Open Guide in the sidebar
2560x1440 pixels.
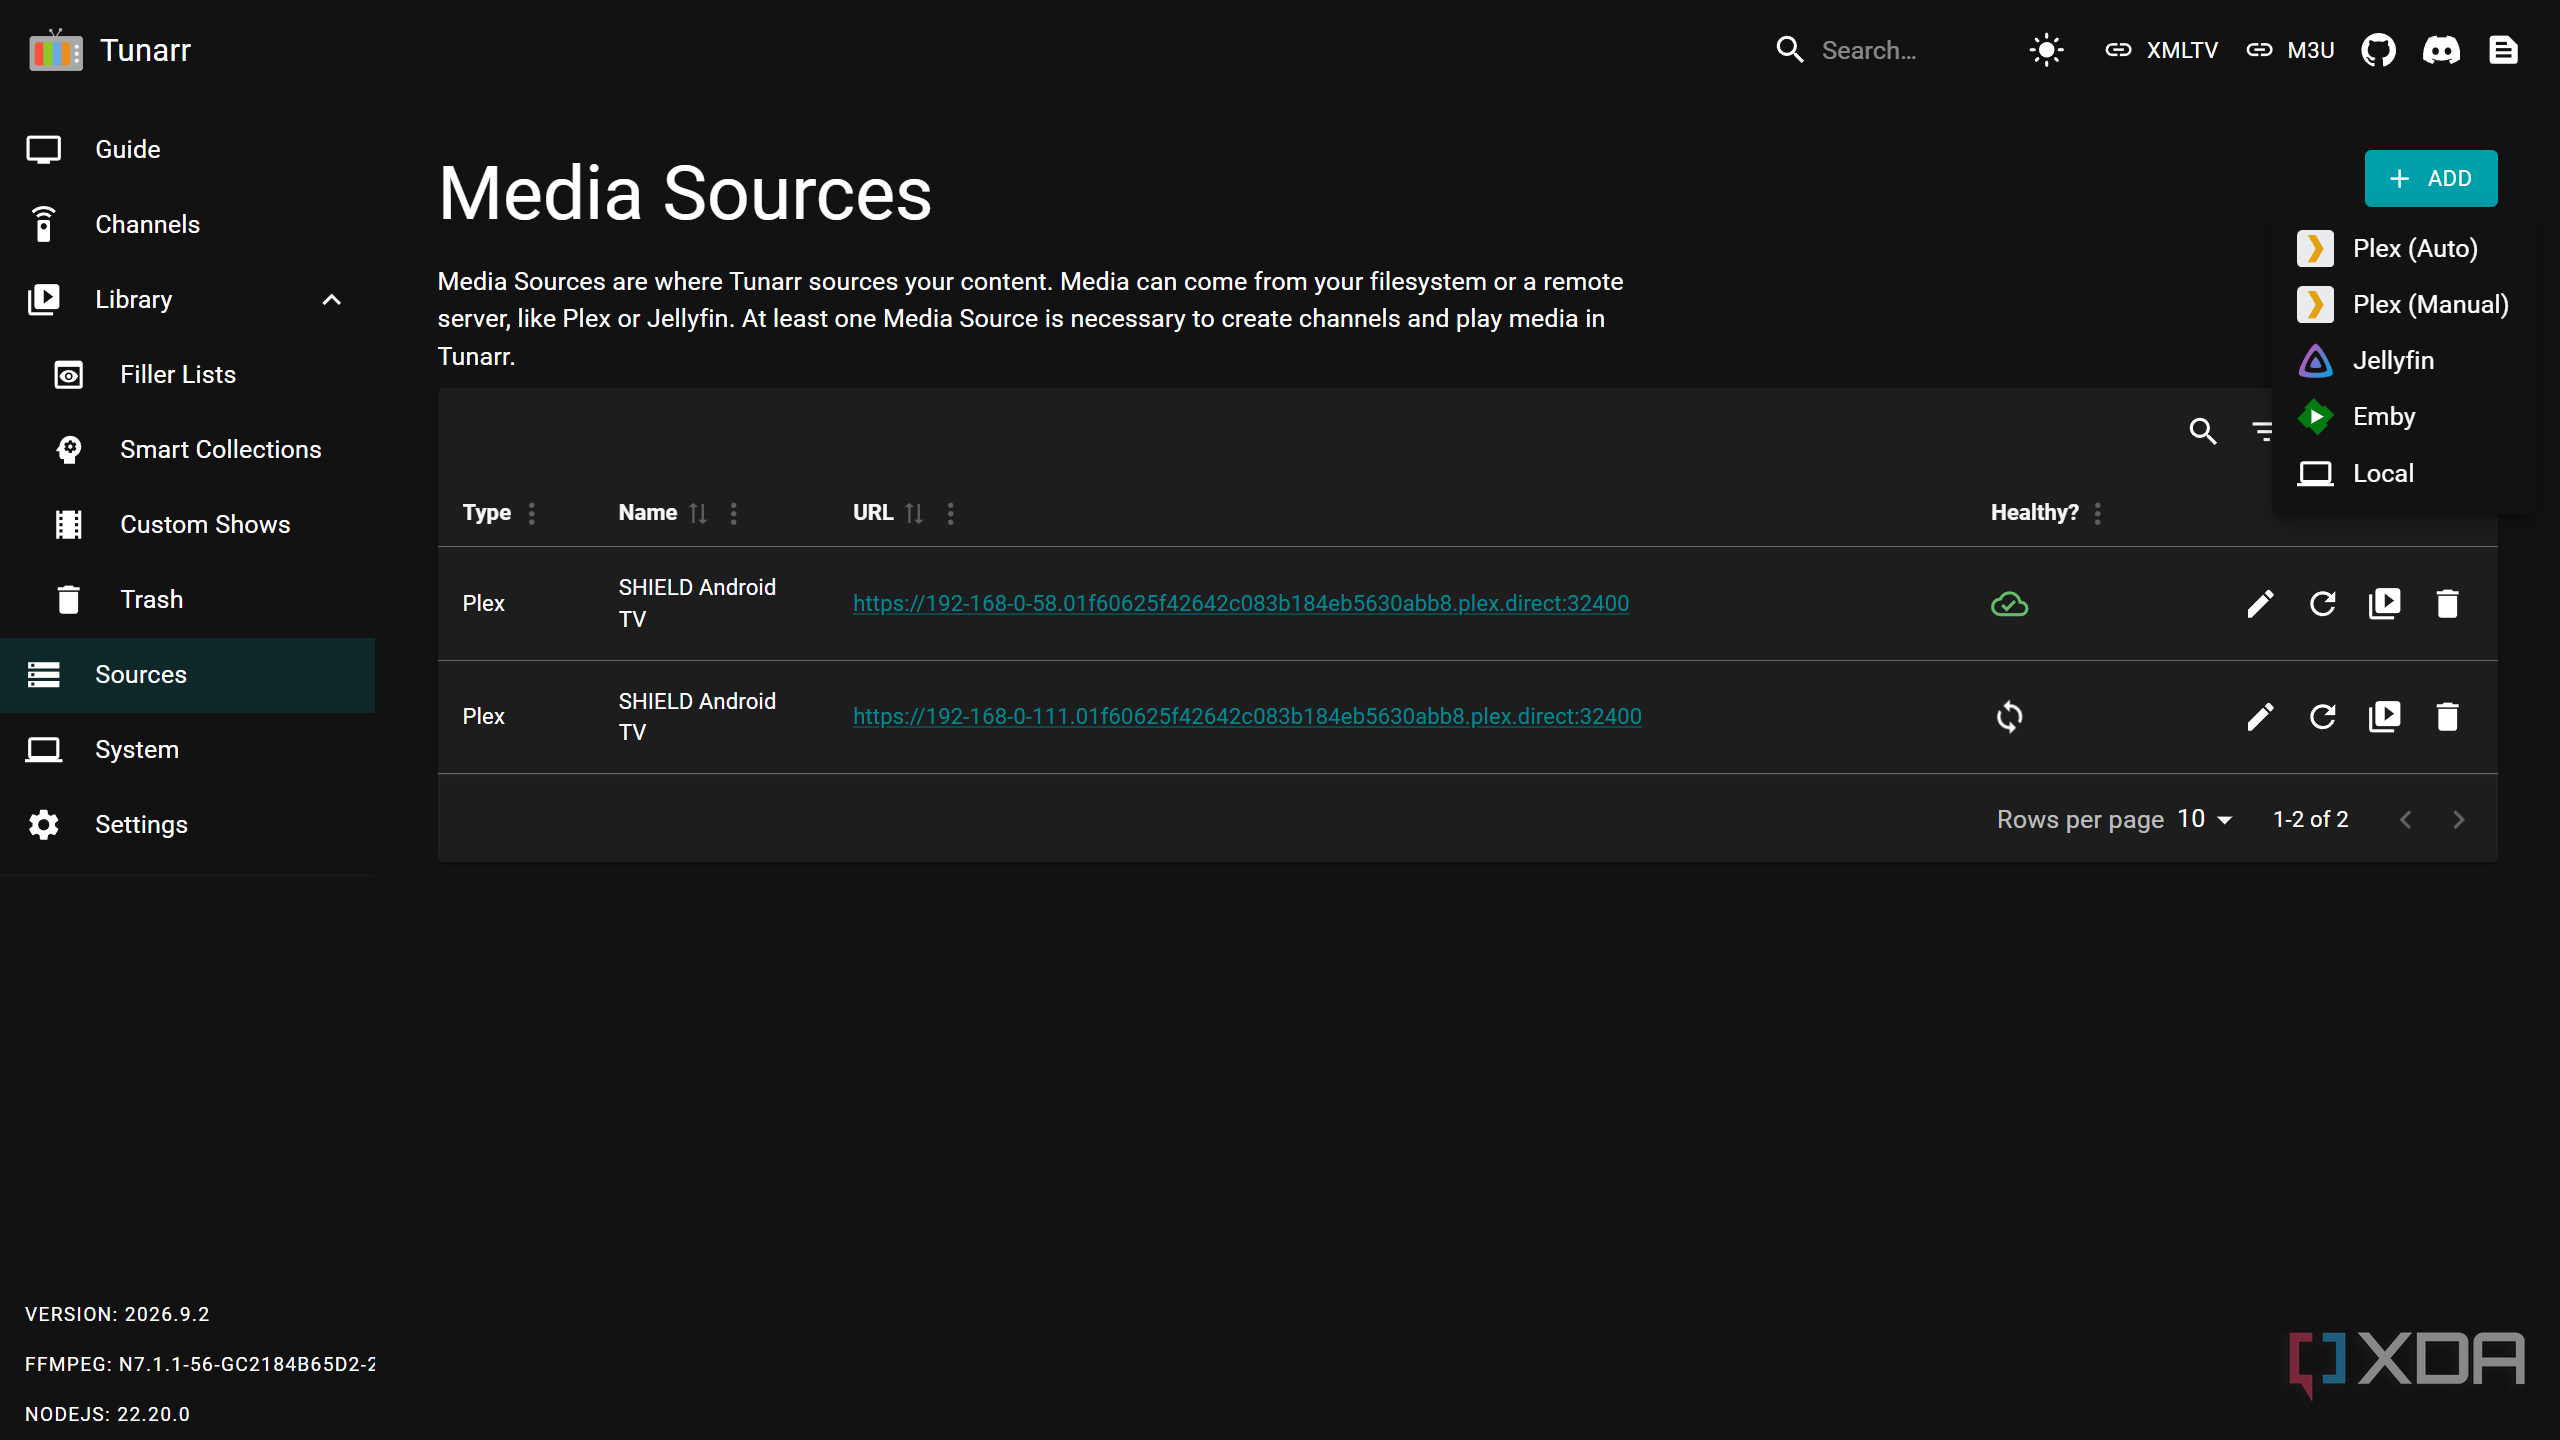(188, 149)
